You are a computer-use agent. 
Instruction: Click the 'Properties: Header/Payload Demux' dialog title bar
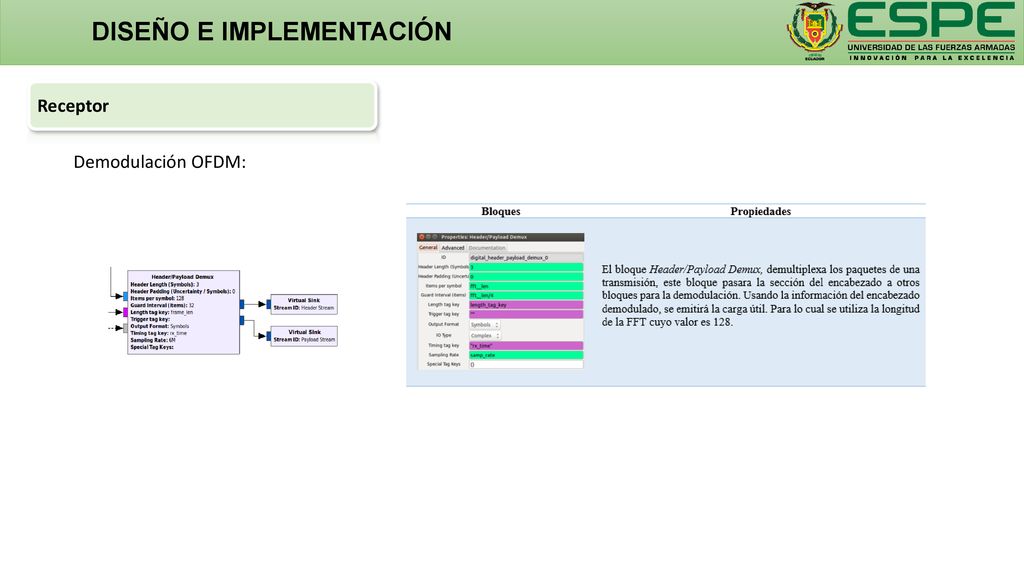(500, 237)
